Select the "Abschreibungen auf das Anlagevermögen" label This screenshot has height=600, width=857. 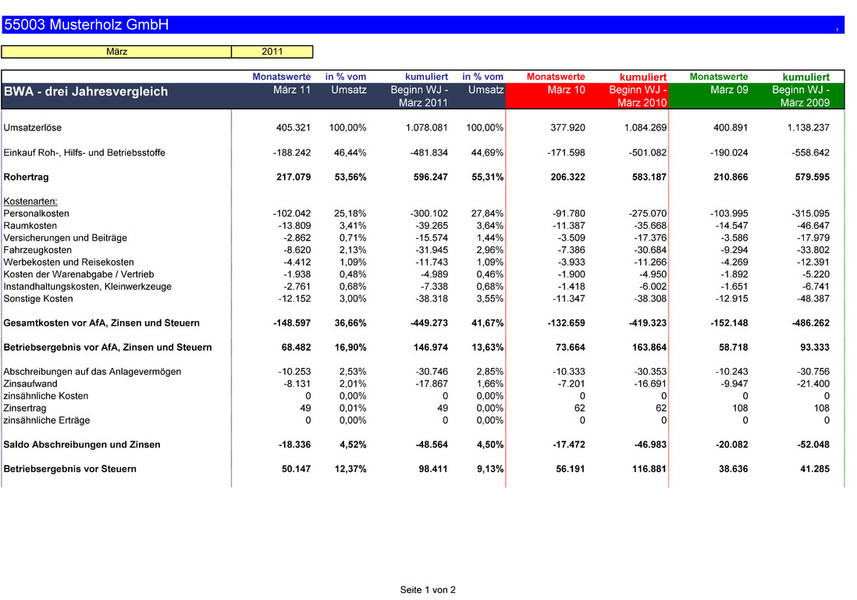point(92,372)
